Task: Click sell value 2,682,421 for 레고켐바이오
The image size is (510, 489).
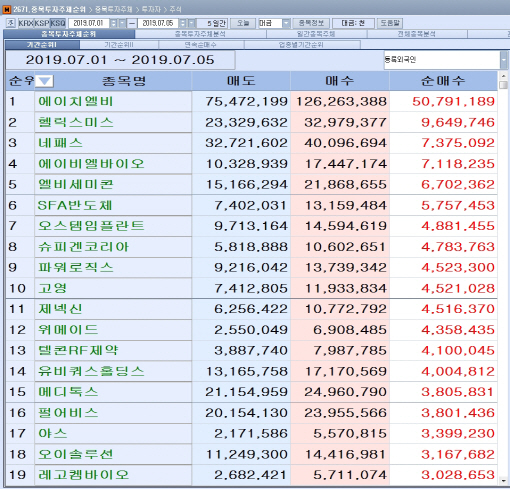Action: pos(250,475)
